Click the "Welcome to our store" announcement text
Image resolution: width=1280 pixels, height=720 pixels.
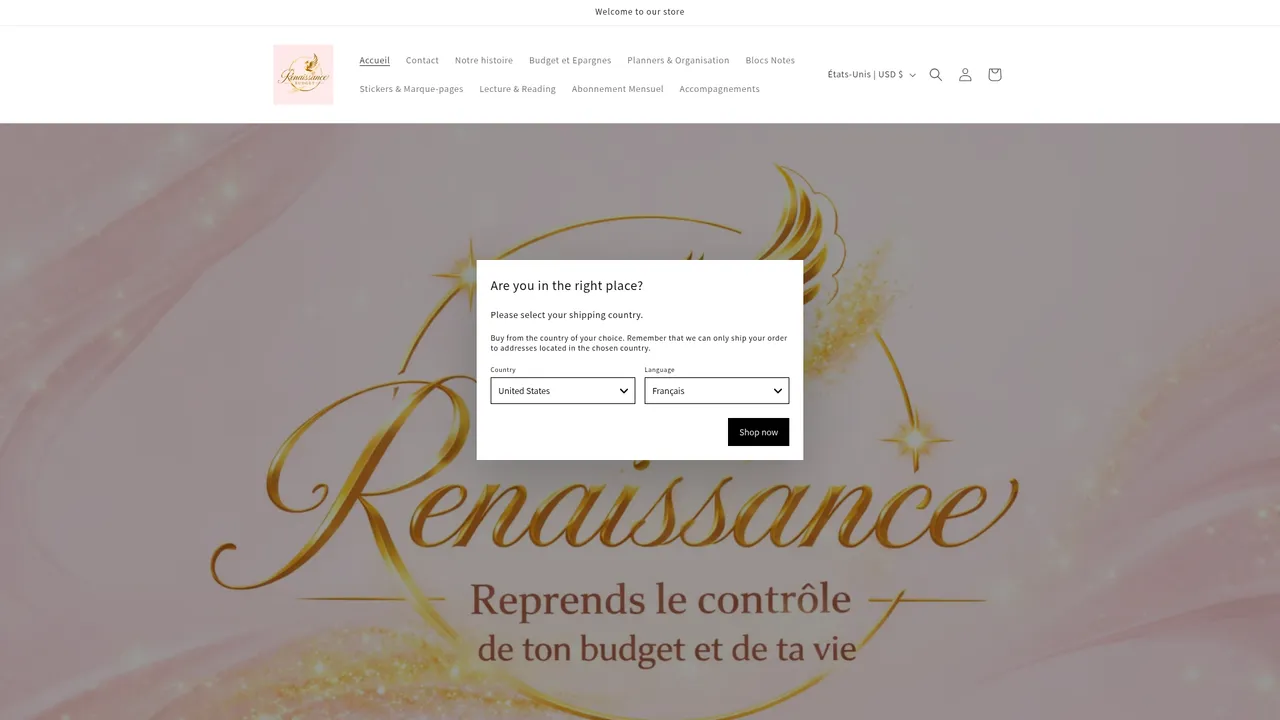640,12
